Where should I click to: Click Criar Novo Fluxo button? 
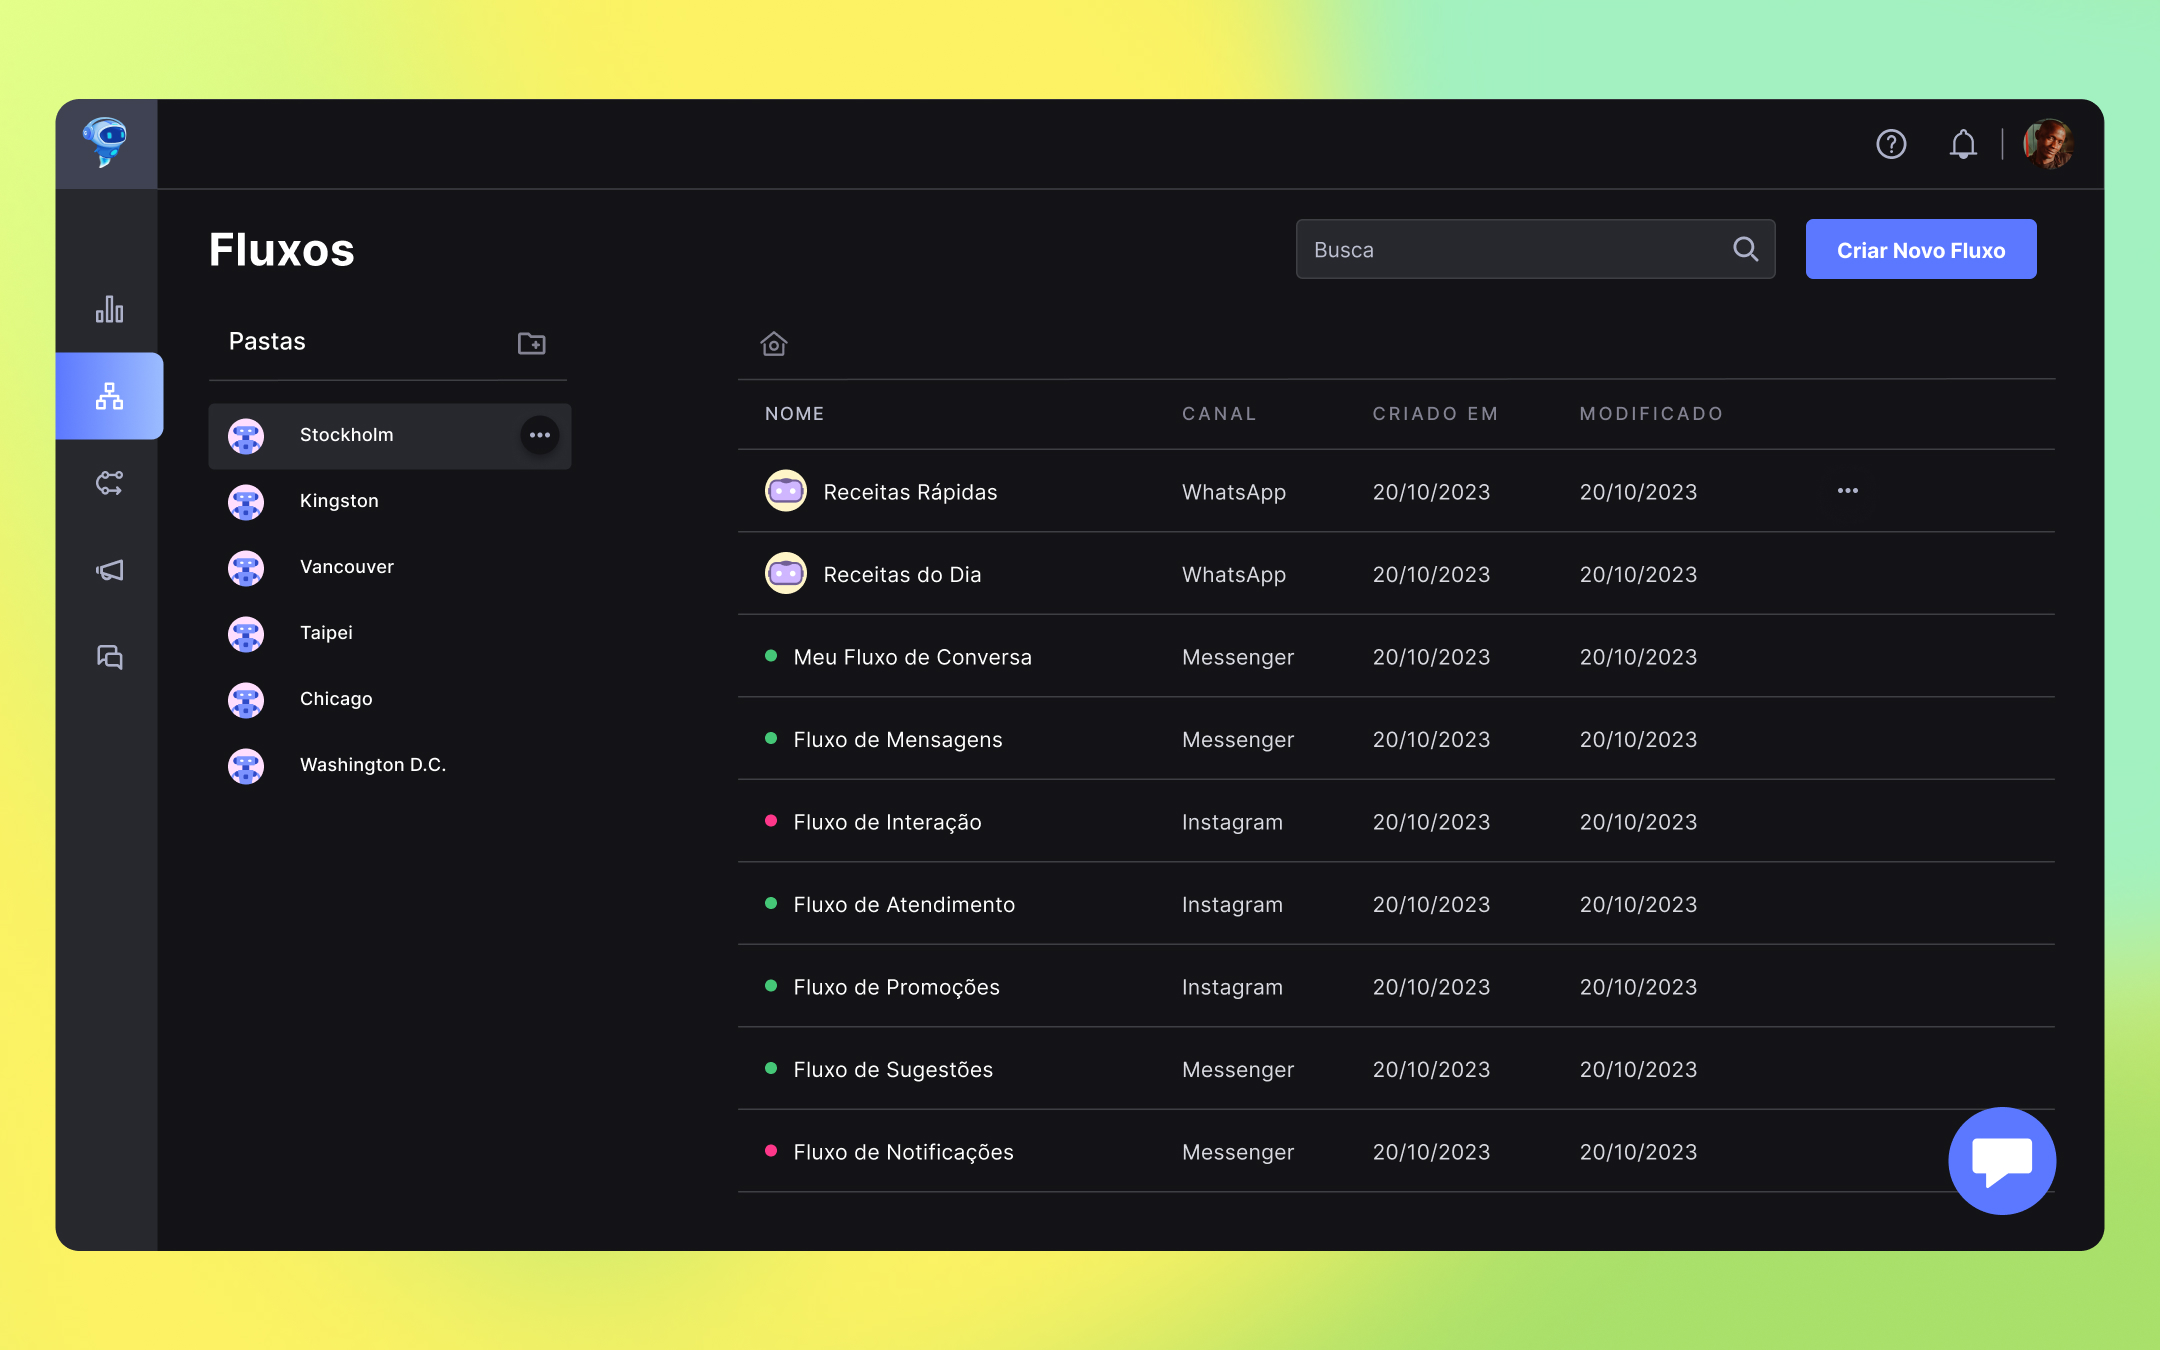click(1920, 249)
